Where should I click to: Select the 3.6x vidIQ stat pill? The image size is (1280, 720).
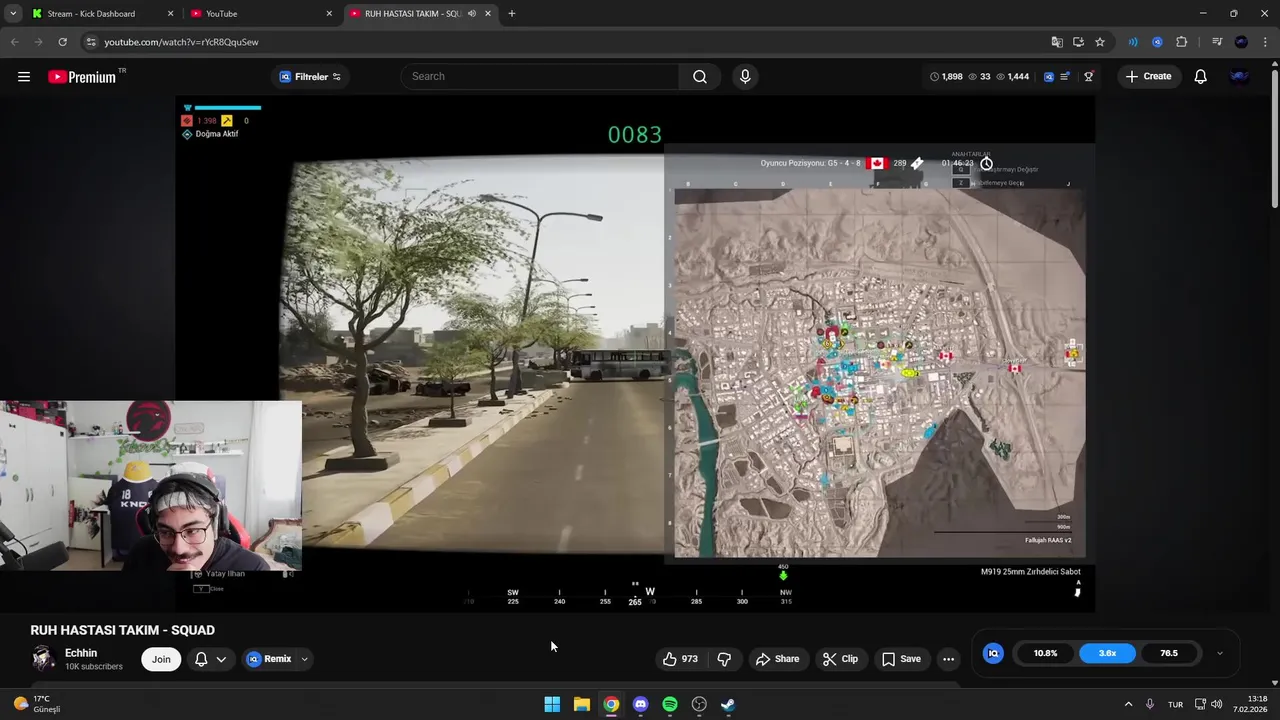(x=1107, y=653)
